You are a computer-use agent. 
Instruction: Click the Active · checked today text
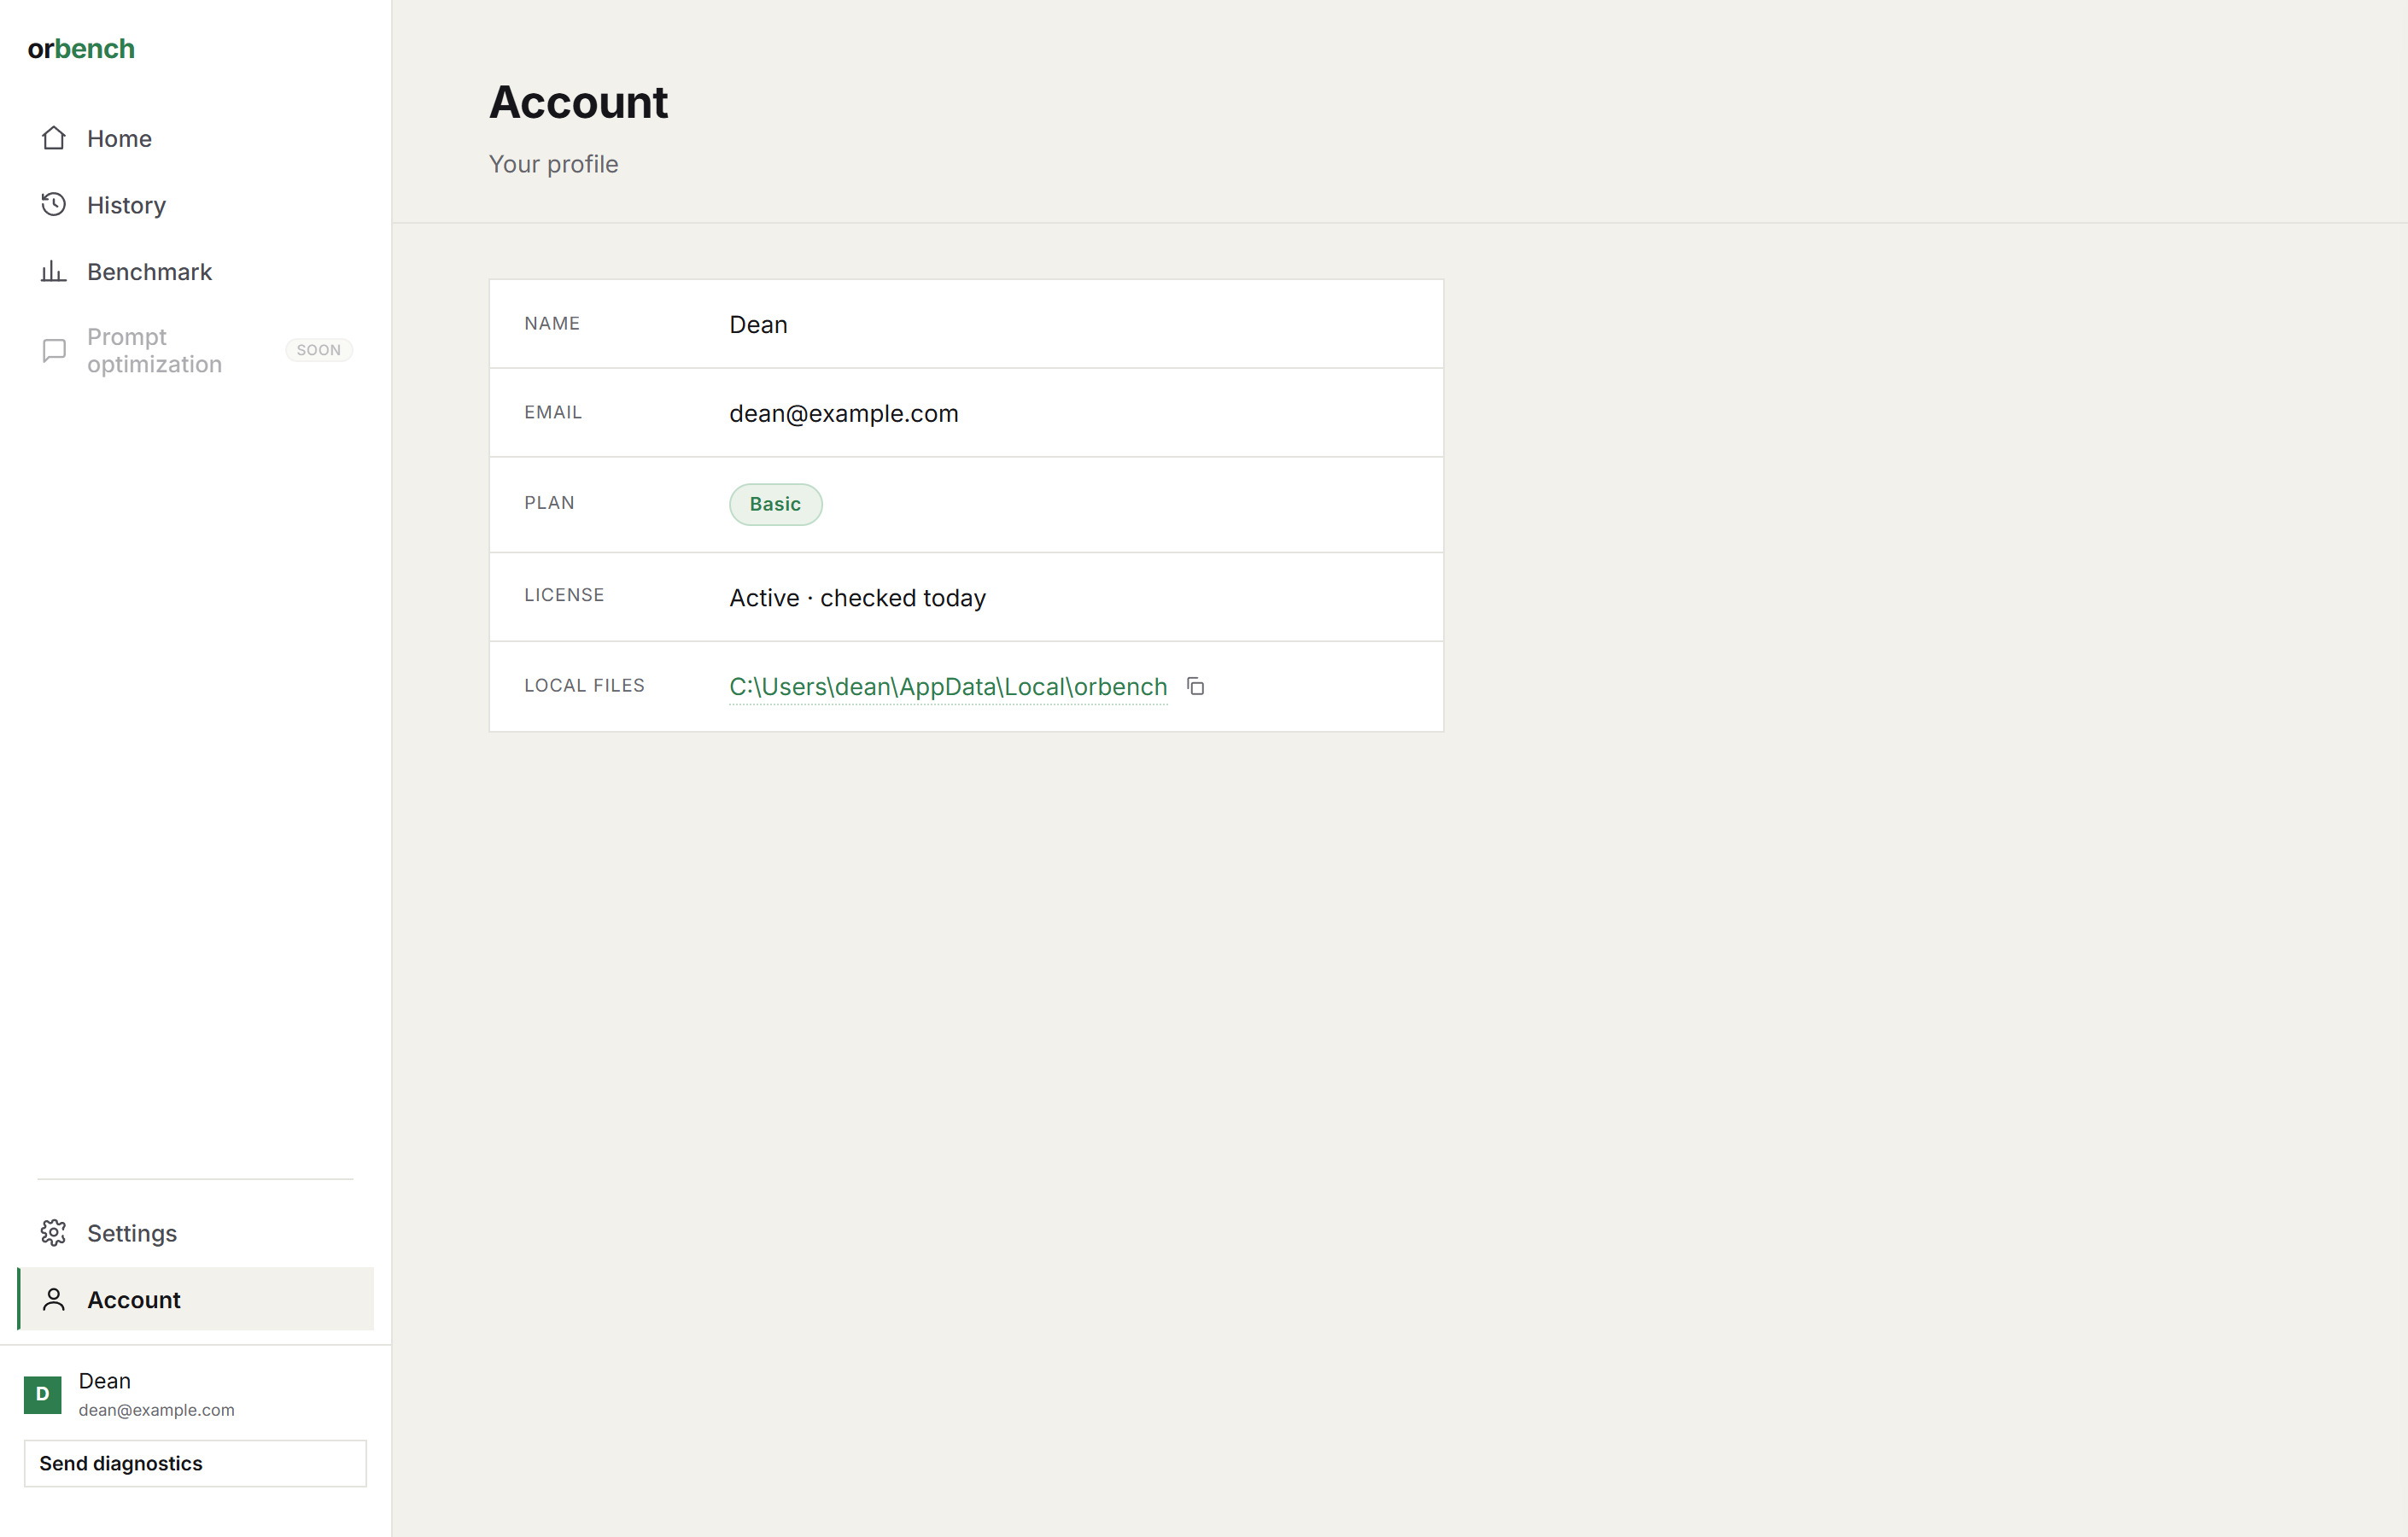pos(857,597)
